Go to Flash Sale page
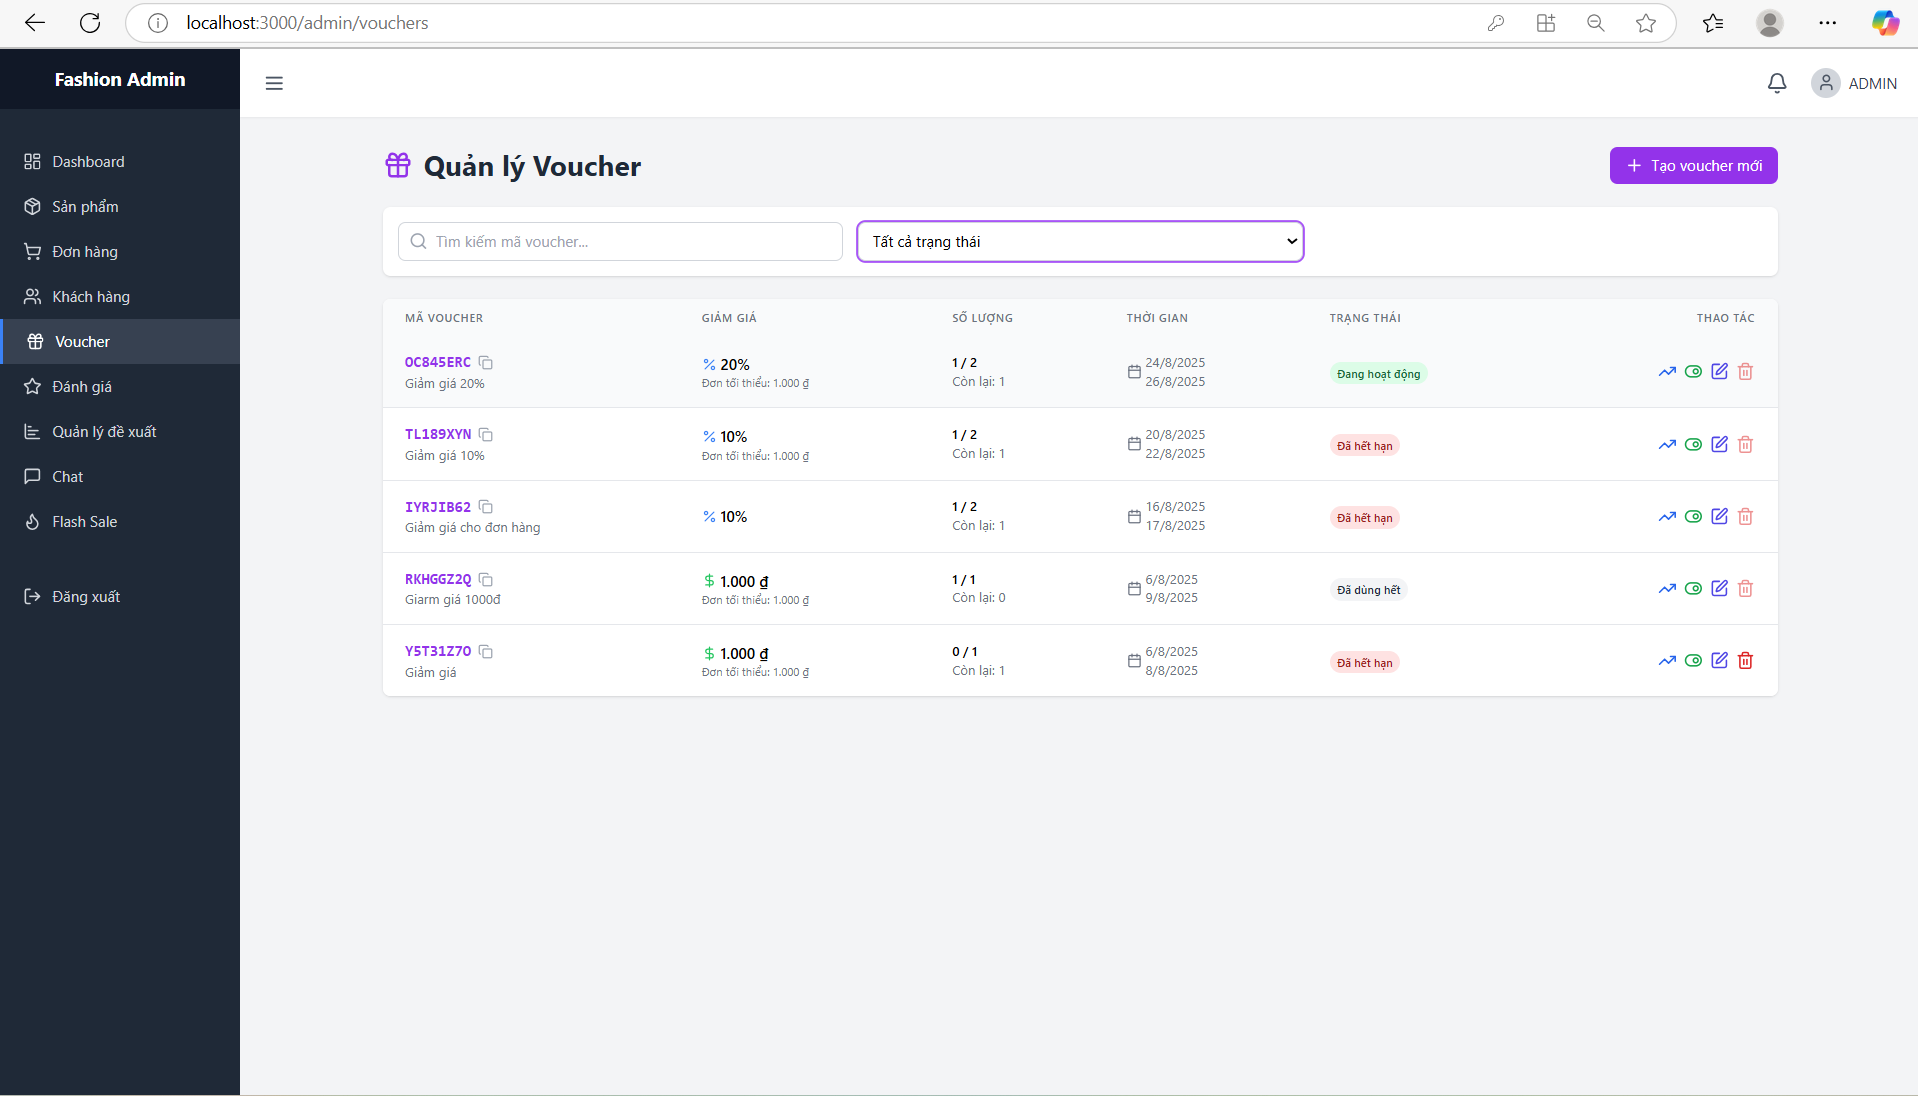Viewport: 1918px width, 1096px height. click(x=120, y=522)
